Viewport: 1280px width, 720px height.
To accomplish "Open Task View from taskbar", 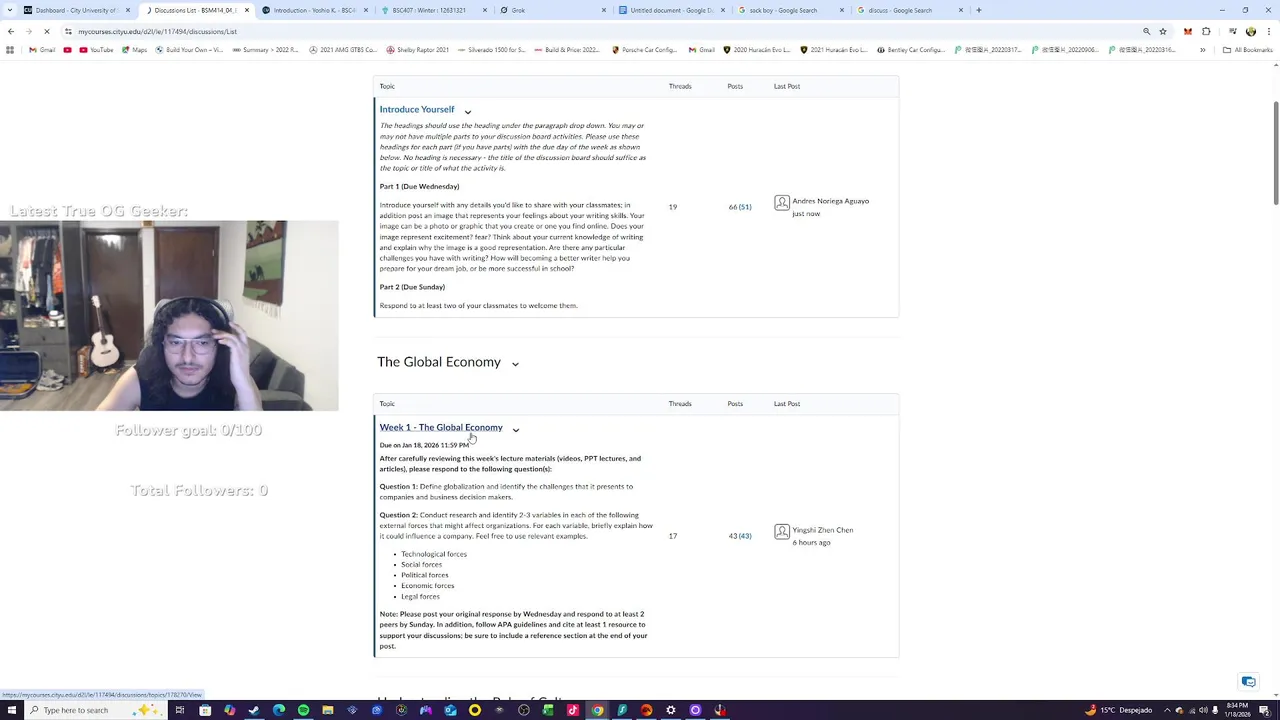I will pos(180,710).
